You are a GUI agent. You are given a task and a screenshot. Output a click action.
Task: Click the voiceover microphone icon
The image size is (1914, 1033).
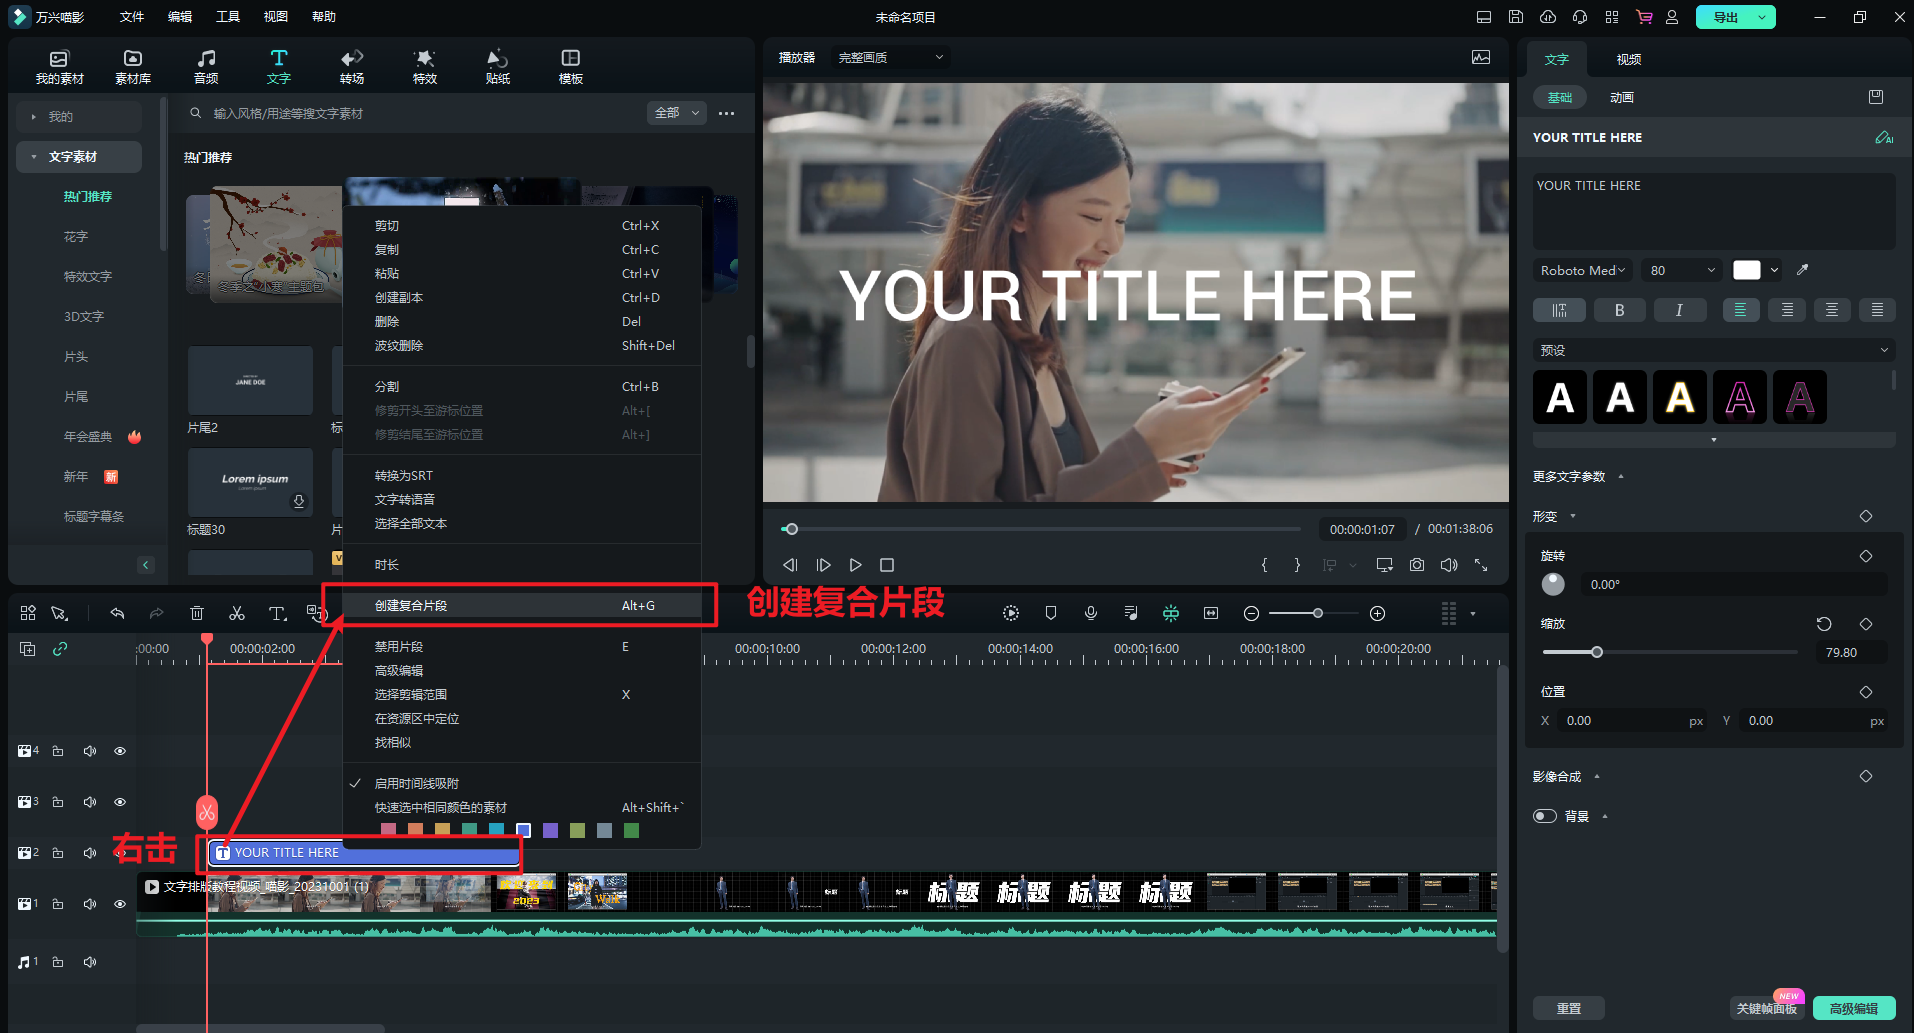pyautogui.click(x=1091, y=613)
